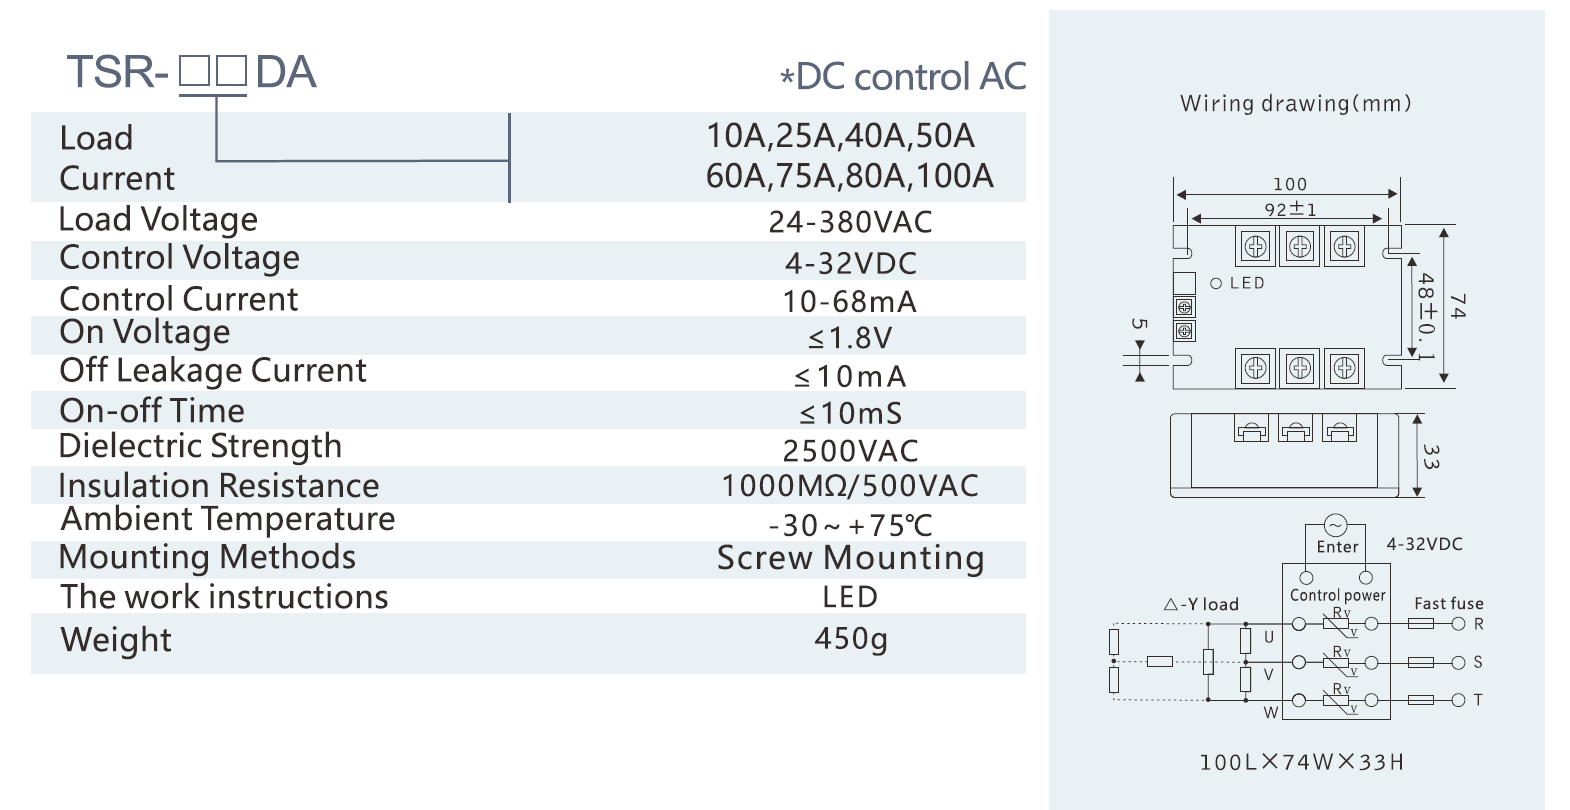The height and width of the screenshot is (810, 1570).
Task: Click the upper small control terminal on the left edge
Action: [x=1184, y=307]
